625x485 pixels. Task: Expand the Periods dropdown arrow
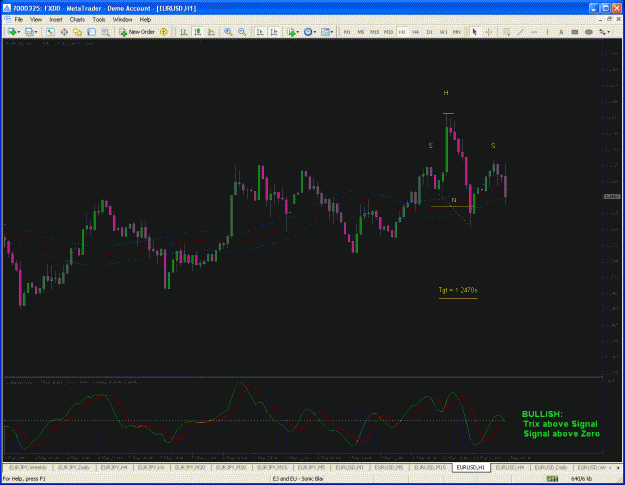(314, 32)
